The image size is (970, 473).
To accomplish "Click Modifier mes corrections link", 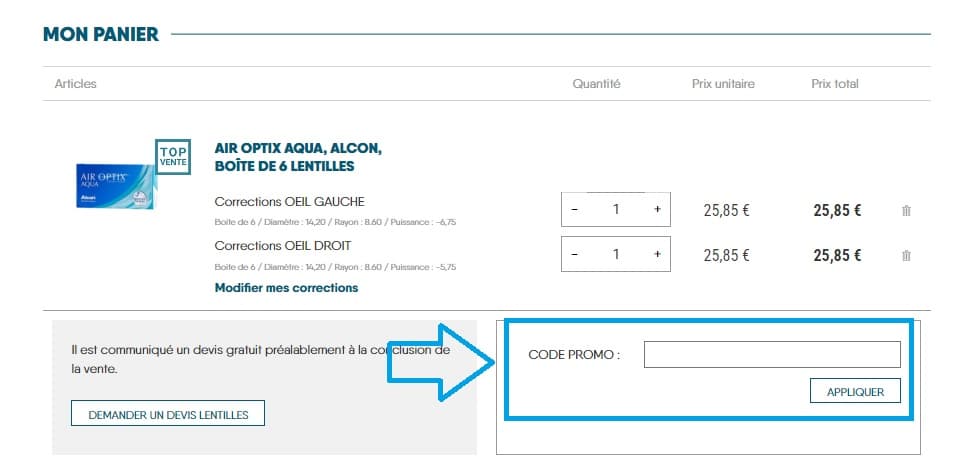I will (286, 288).
